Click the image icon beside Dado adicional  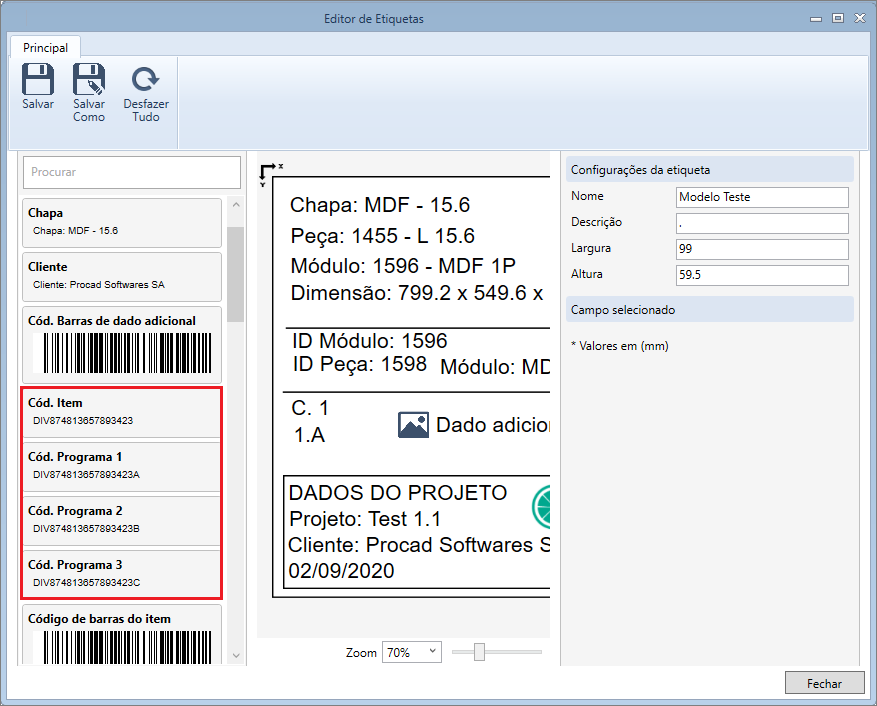[x=413, y=425]
